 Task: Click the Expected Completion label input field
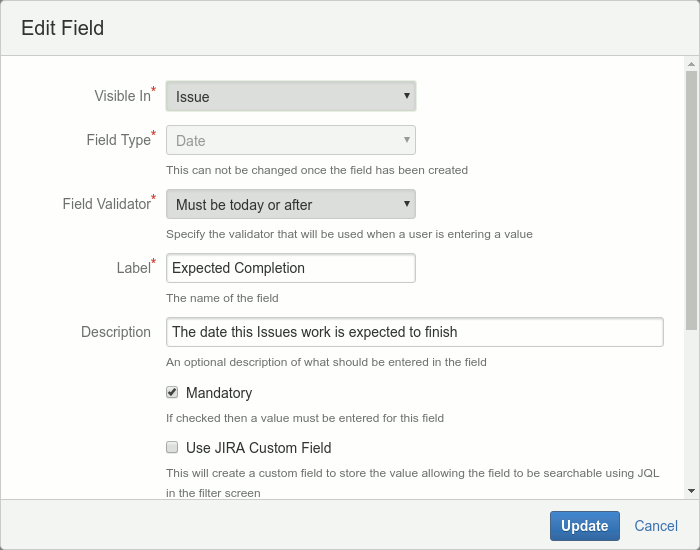(x=290, y=268)
